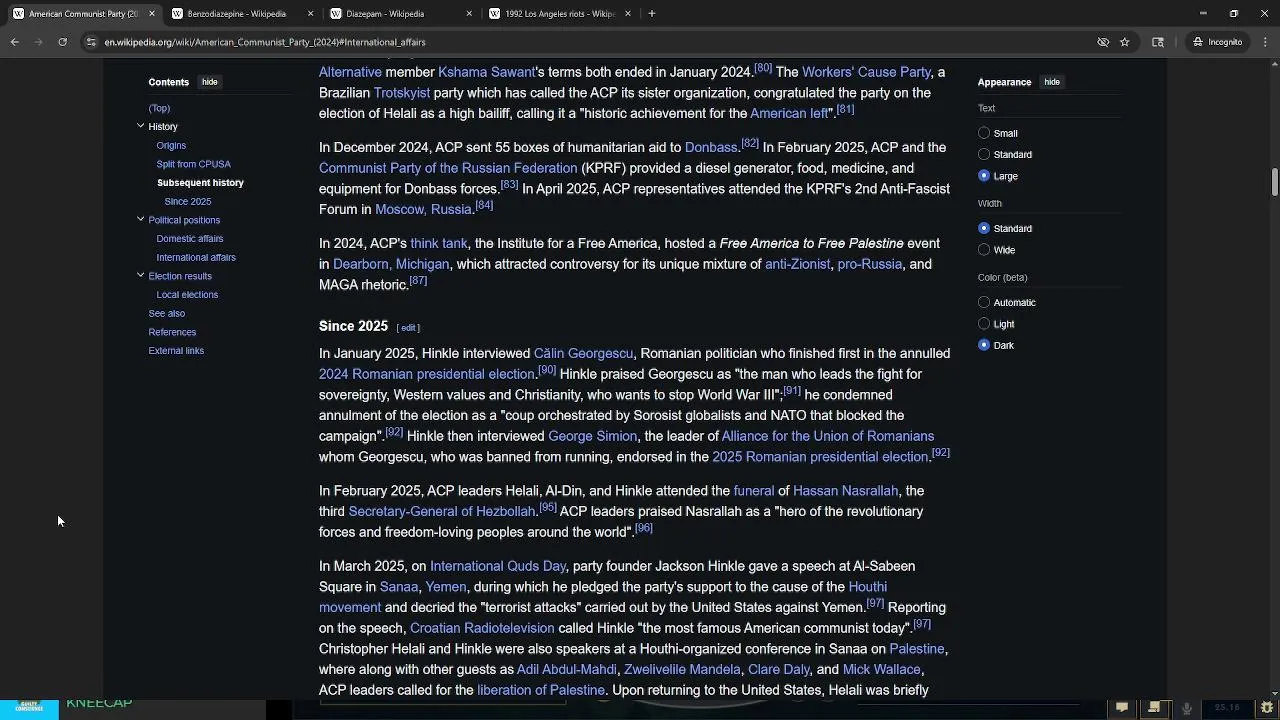1280x720 pixels.
Task: Open International Quds Day link
Action: point(498,566)
